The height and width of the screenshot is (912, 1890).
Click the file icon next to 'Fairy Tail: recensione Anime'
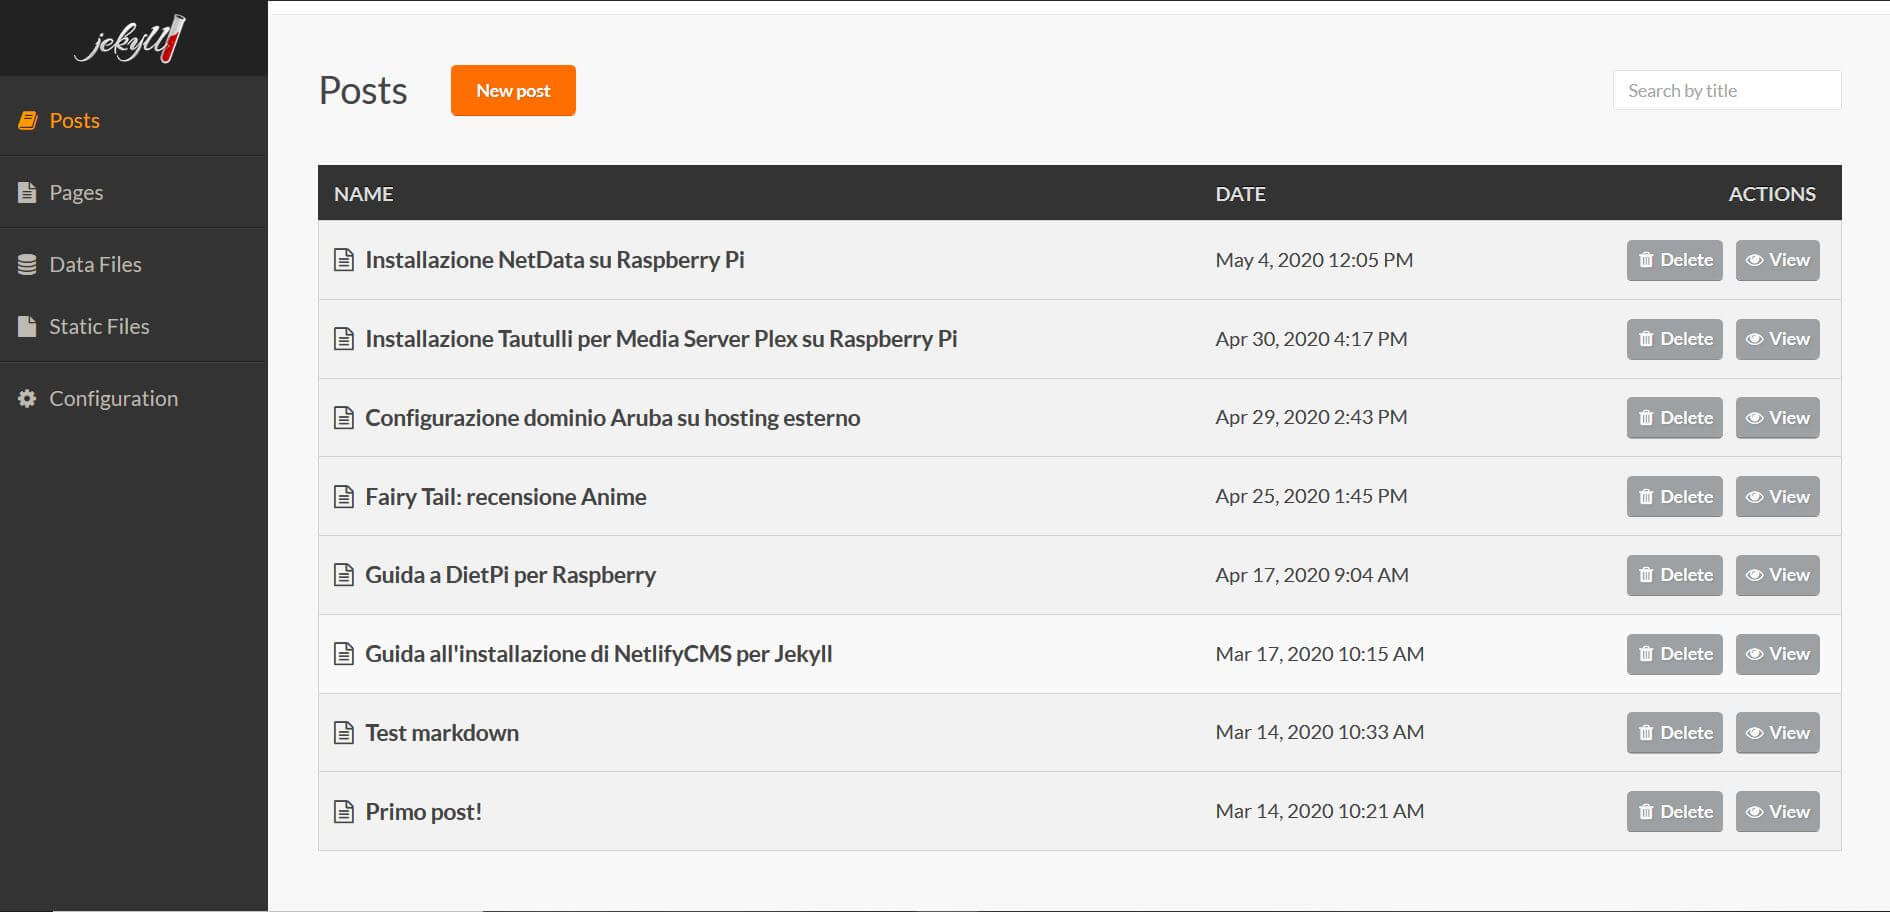(x=344, y=496)
